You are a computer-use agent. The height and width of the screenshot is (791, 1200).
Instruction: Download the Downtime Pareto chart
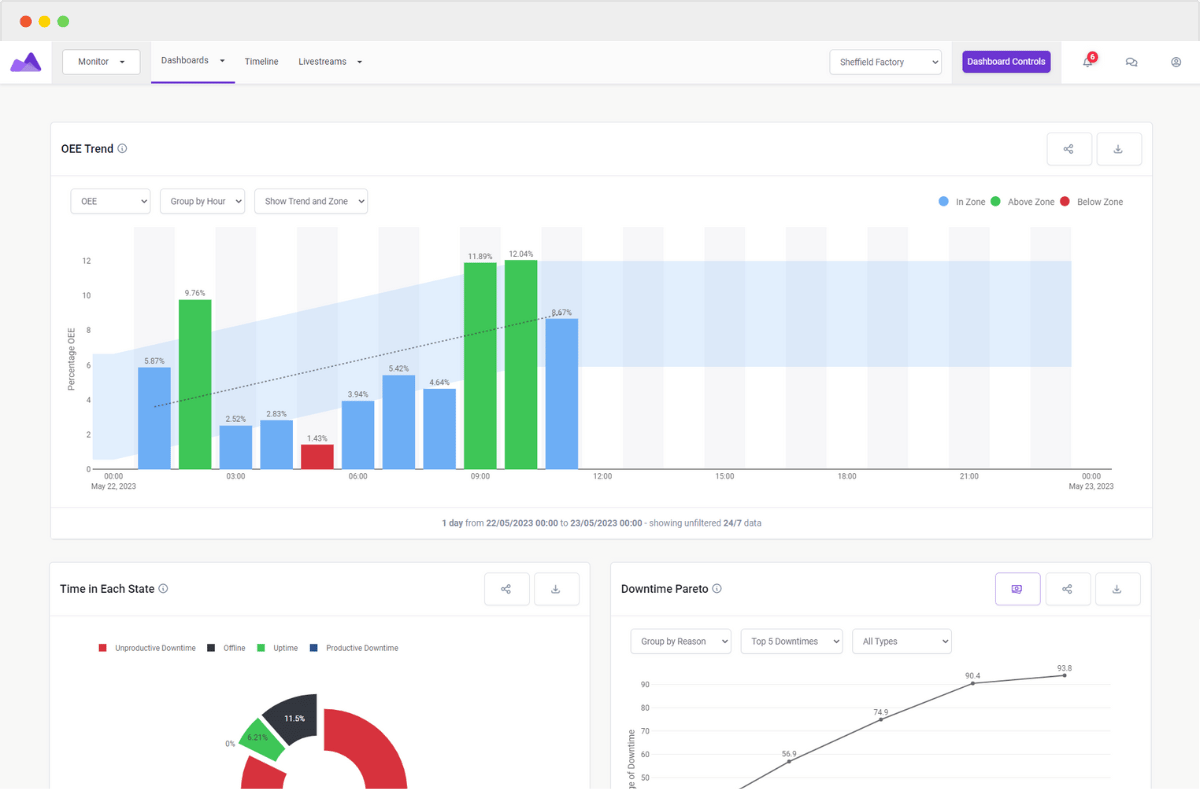(1118, 589)
